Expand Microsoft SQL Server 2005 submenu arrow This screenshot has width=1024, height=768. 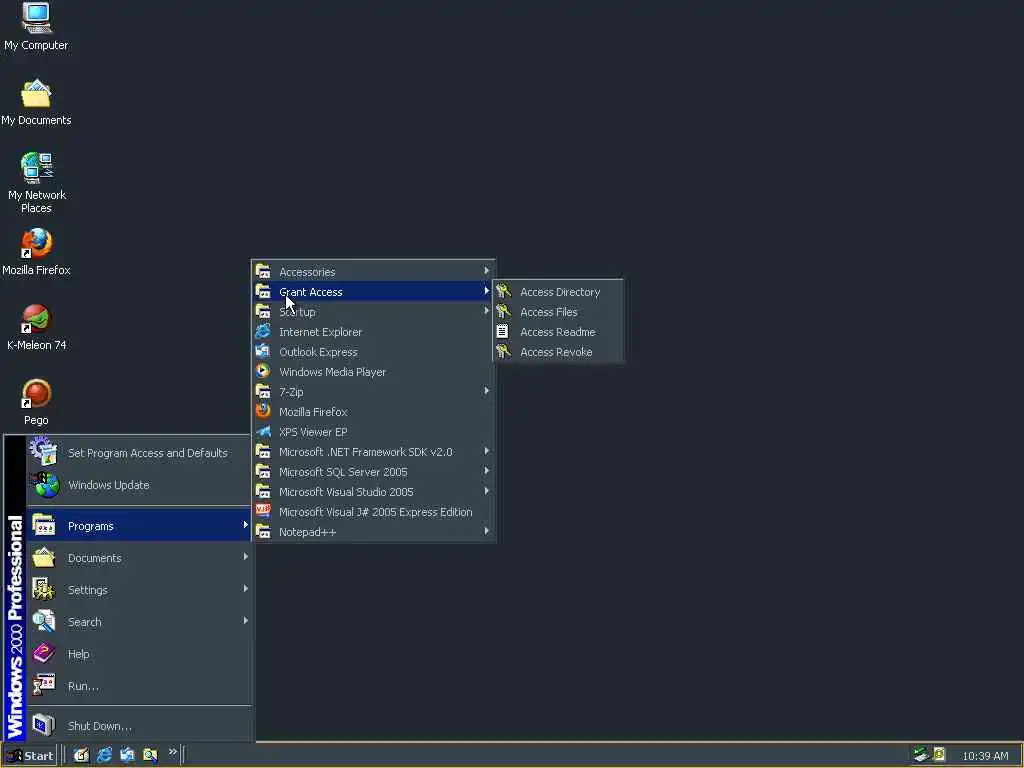487,471
